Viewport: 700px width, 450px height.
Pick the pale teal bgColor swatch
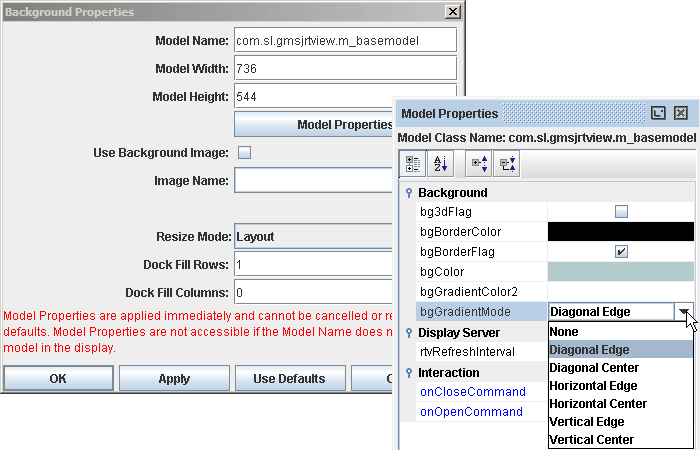(621, 271)
